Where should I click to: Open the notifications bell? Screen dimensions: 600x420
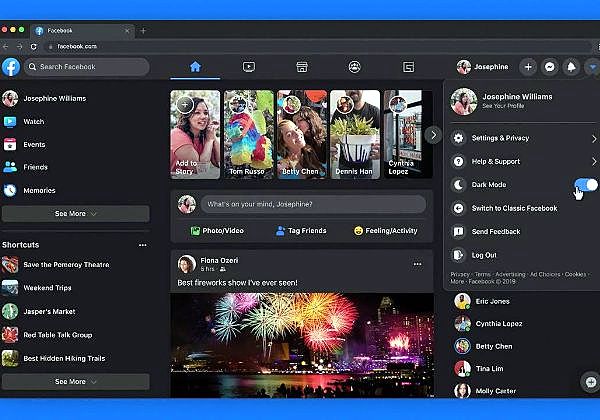coord(571,67)
